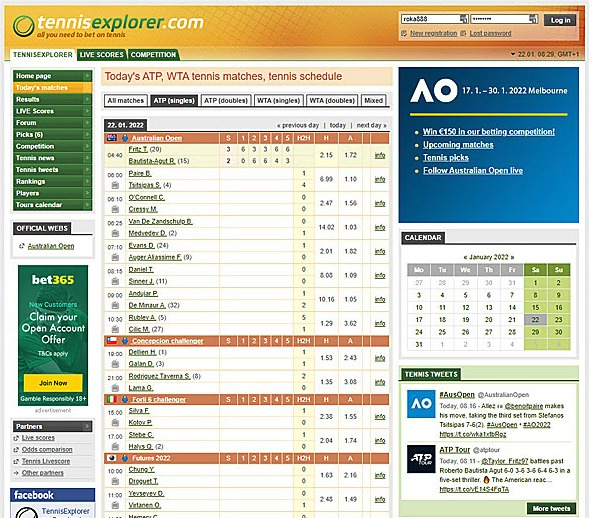Viewport: 590px width, 518px height.
Task: Click the AO avatar in Tennis Tweets
Action: pyautogui.click(x=421, y=404)
